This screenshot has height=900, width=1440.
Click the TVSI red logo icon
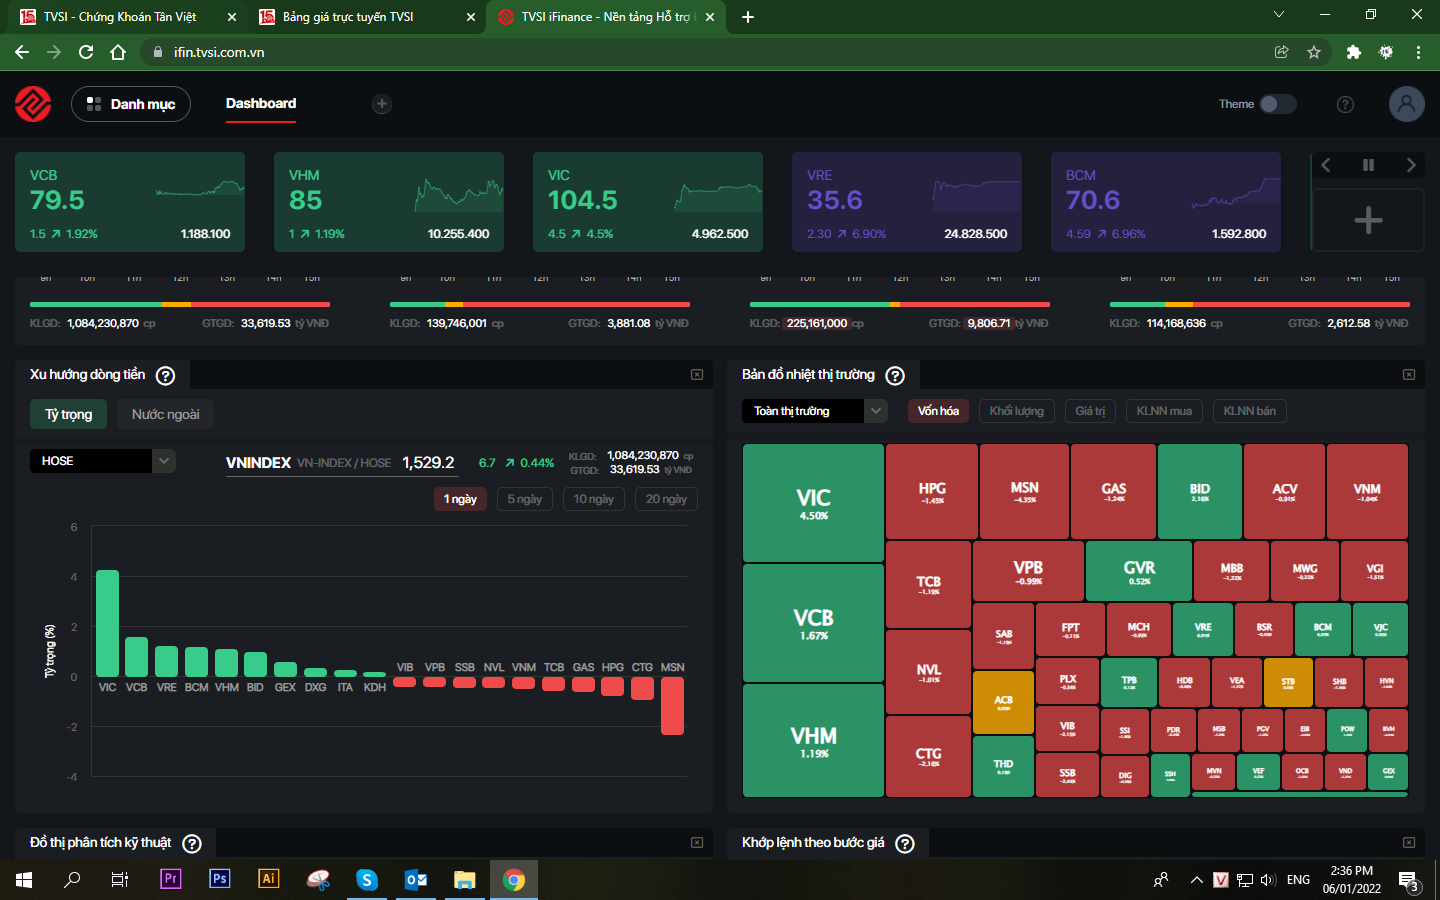click(x=33, y=104)
